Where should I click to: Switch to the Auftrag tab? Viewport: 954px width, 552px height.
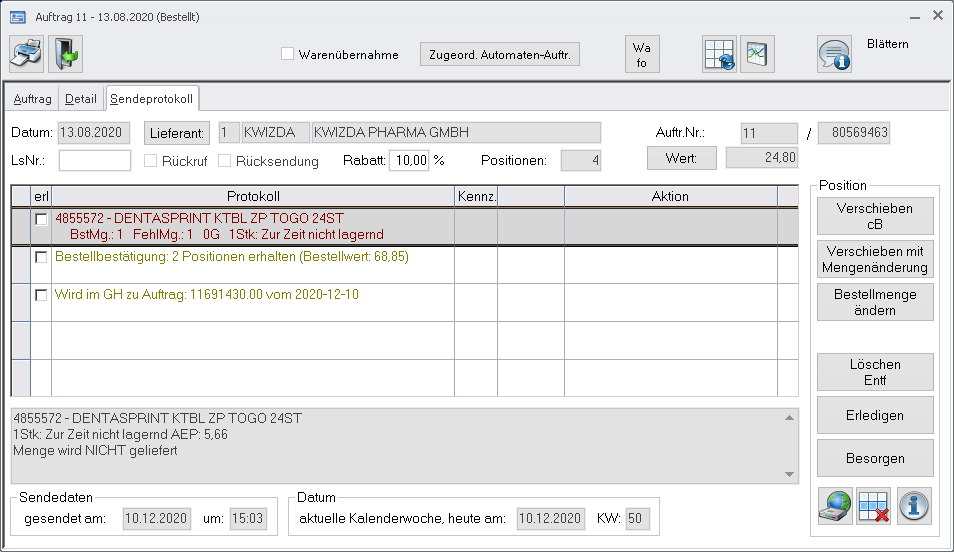(32, 99)
